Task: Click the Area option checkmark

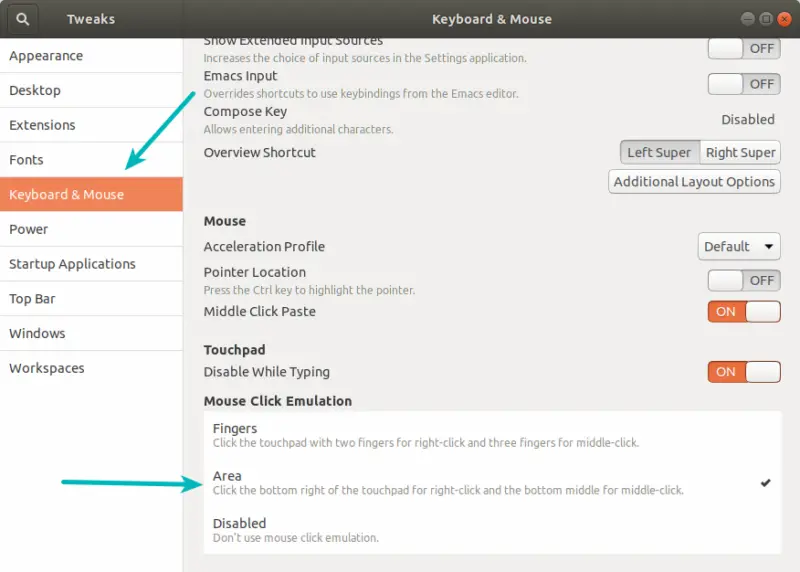Action: (x=765, y=483)
